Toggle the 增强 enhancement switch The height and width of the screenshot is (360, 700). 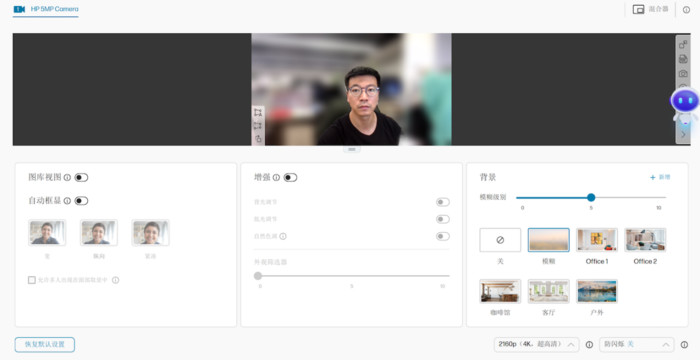(290, 178)
